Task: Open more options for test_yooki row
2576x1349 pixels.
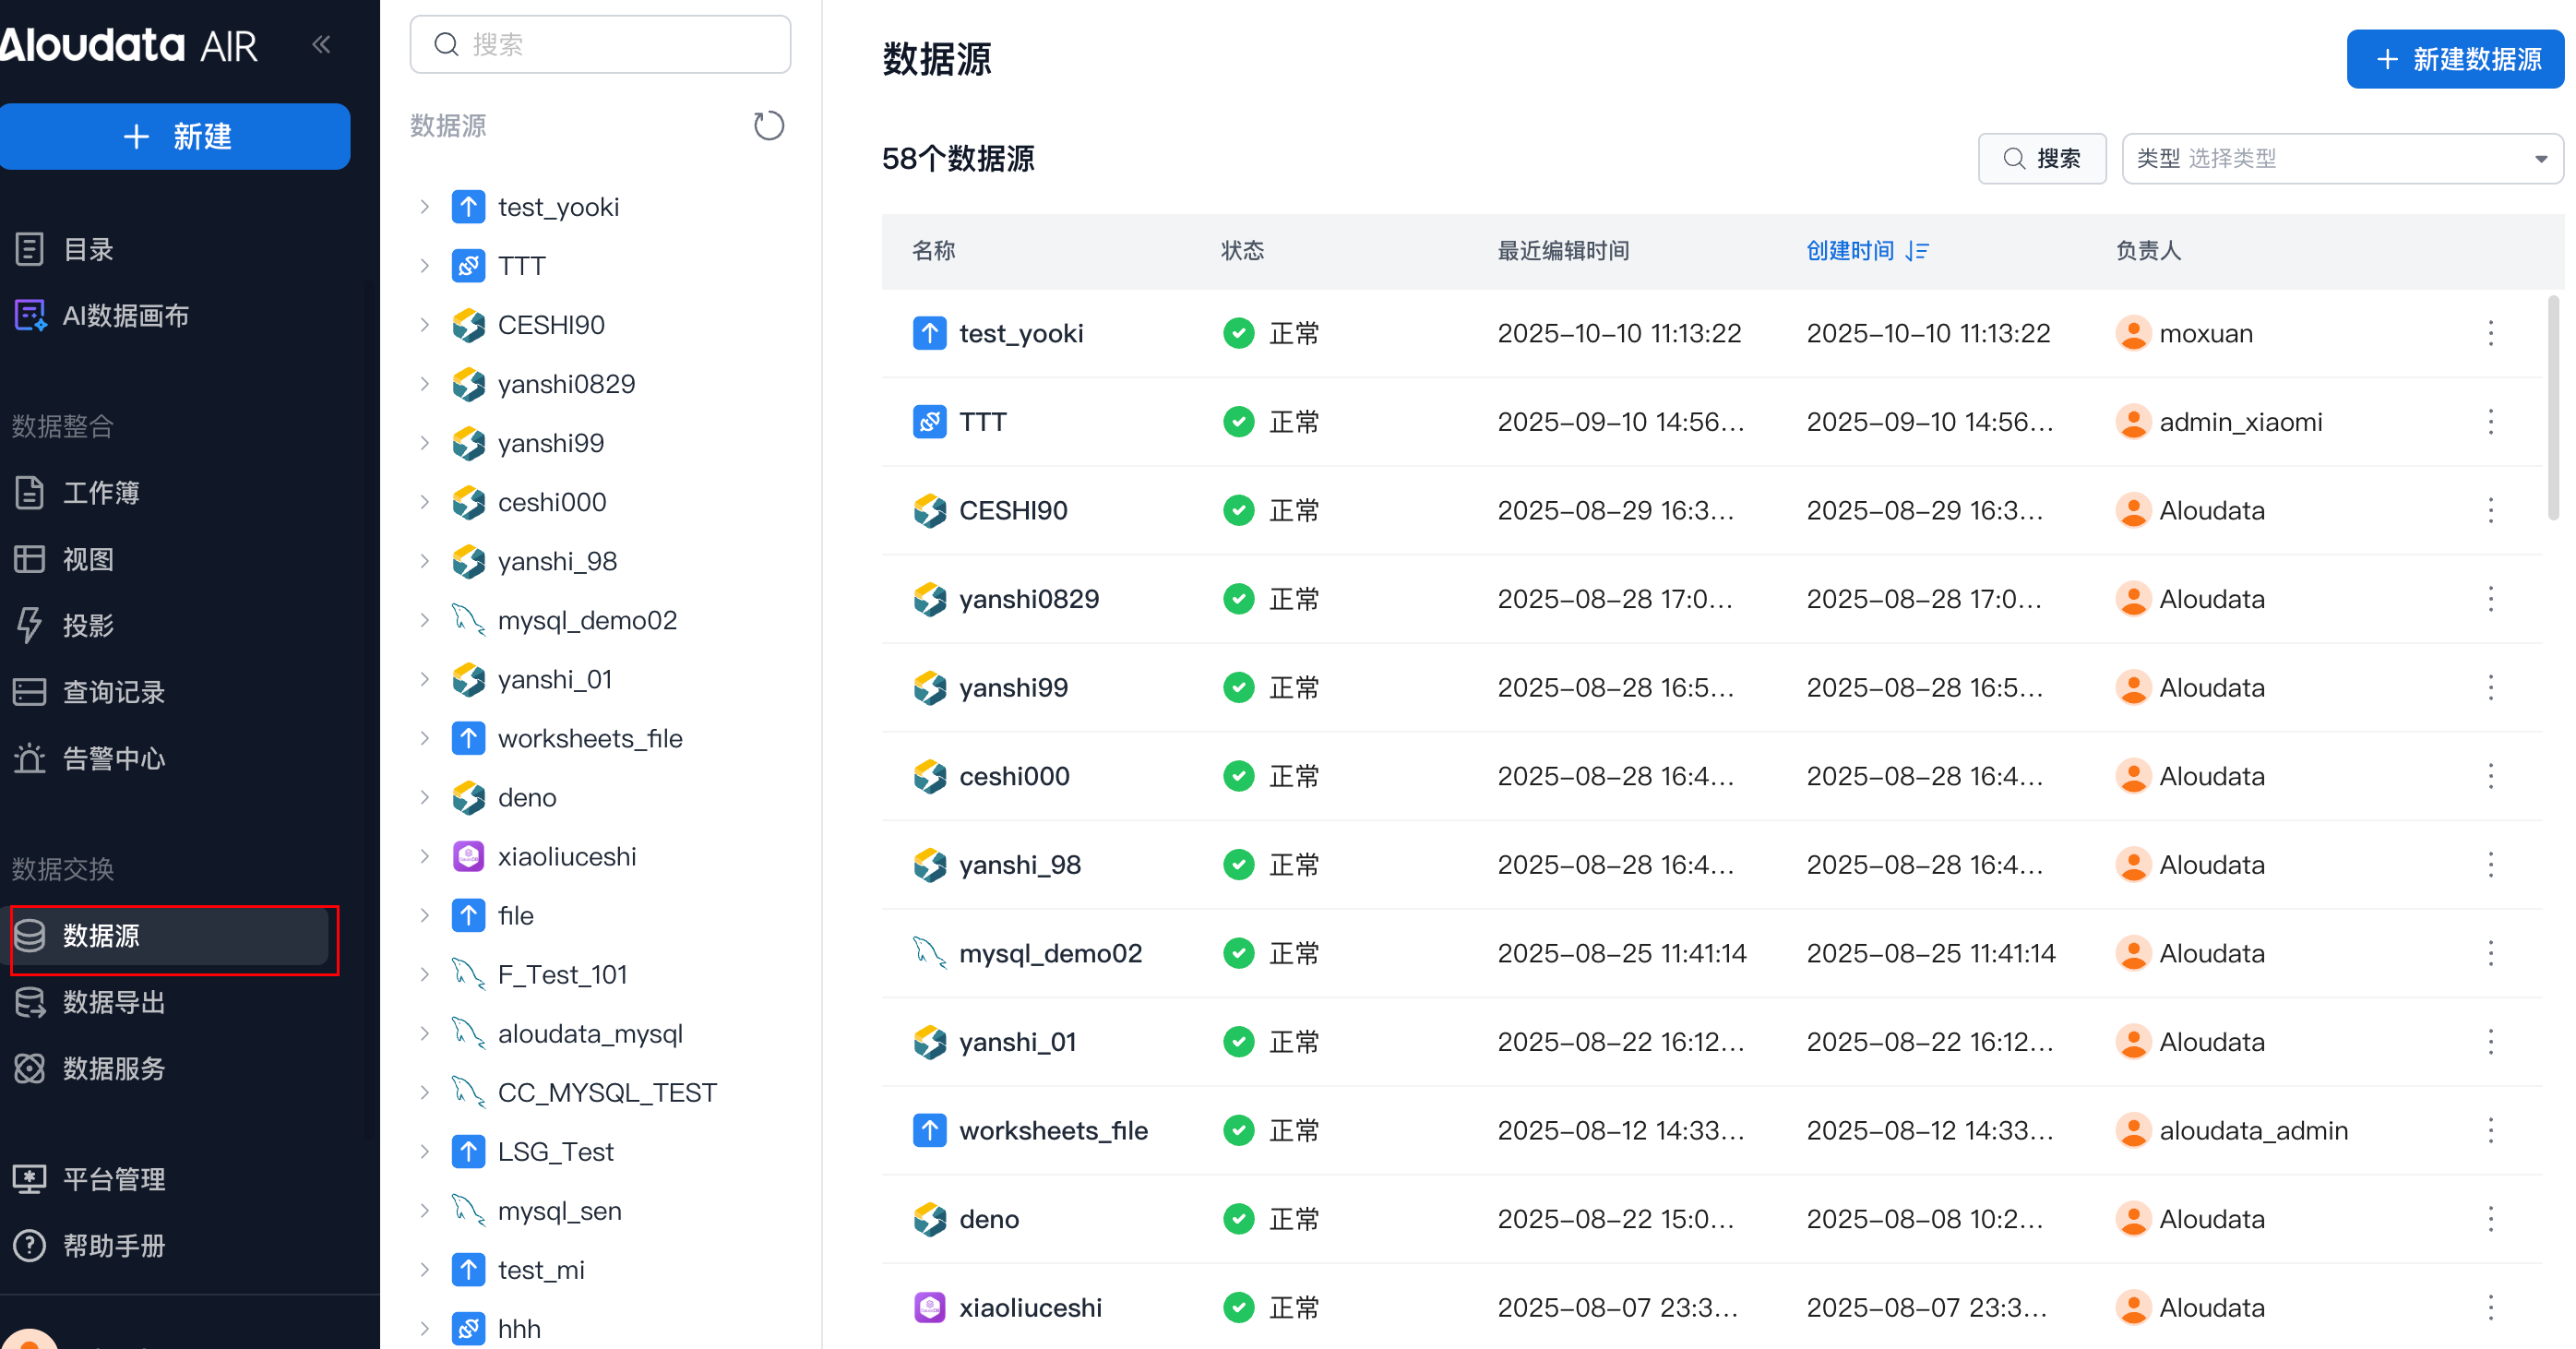Action: click(x=2490, y=333)
